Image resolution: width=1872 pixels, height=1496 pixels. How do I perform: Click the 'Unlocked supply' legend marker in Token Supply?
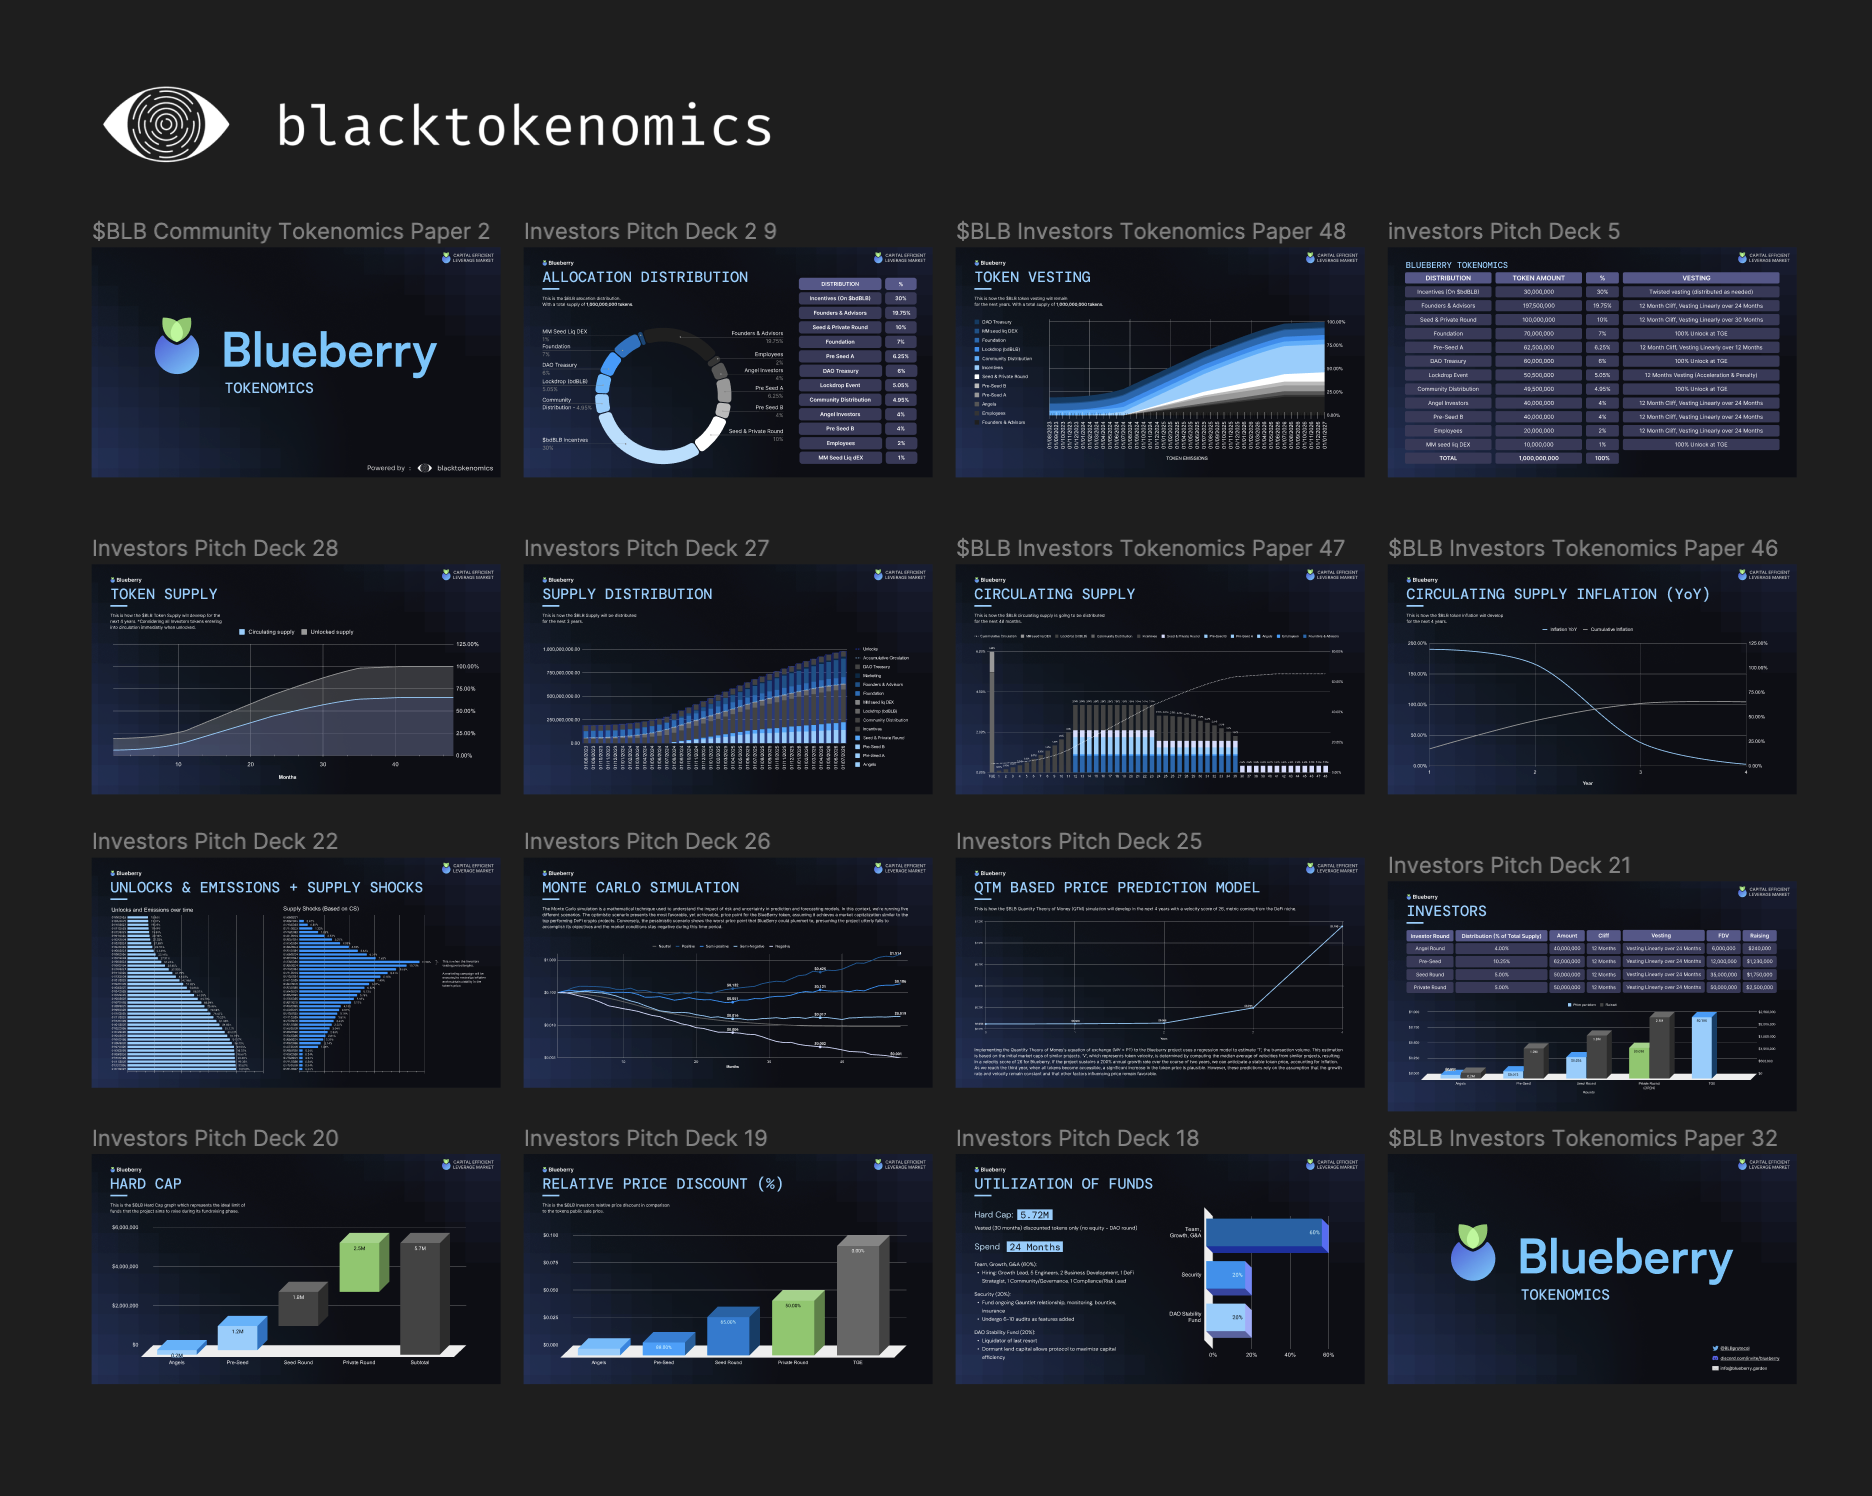click(304, 632)
